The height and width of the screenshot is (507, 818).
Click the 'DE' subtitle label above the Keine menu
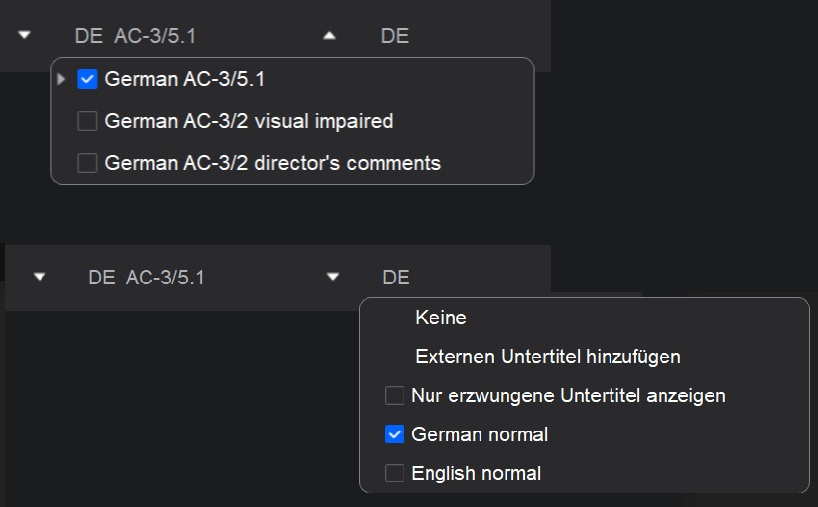point(396,277)
